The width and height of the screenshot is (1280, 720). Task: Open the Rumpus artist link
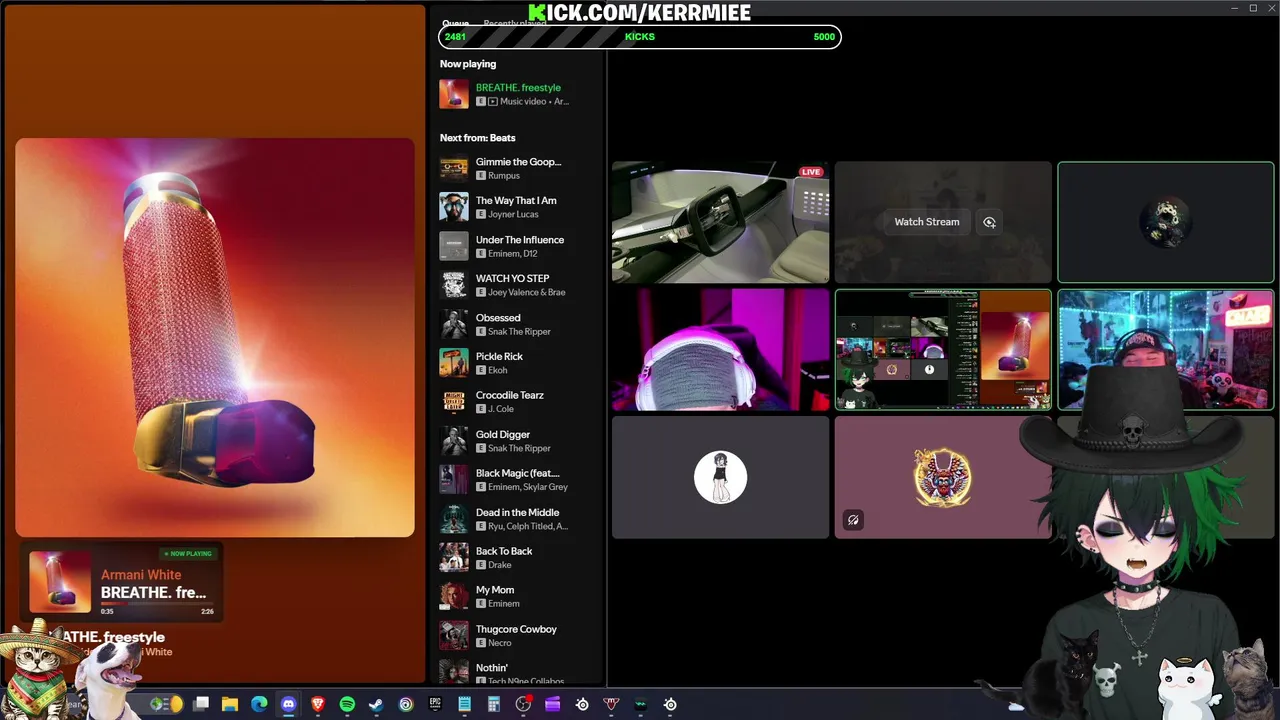[x=503, y=176]
